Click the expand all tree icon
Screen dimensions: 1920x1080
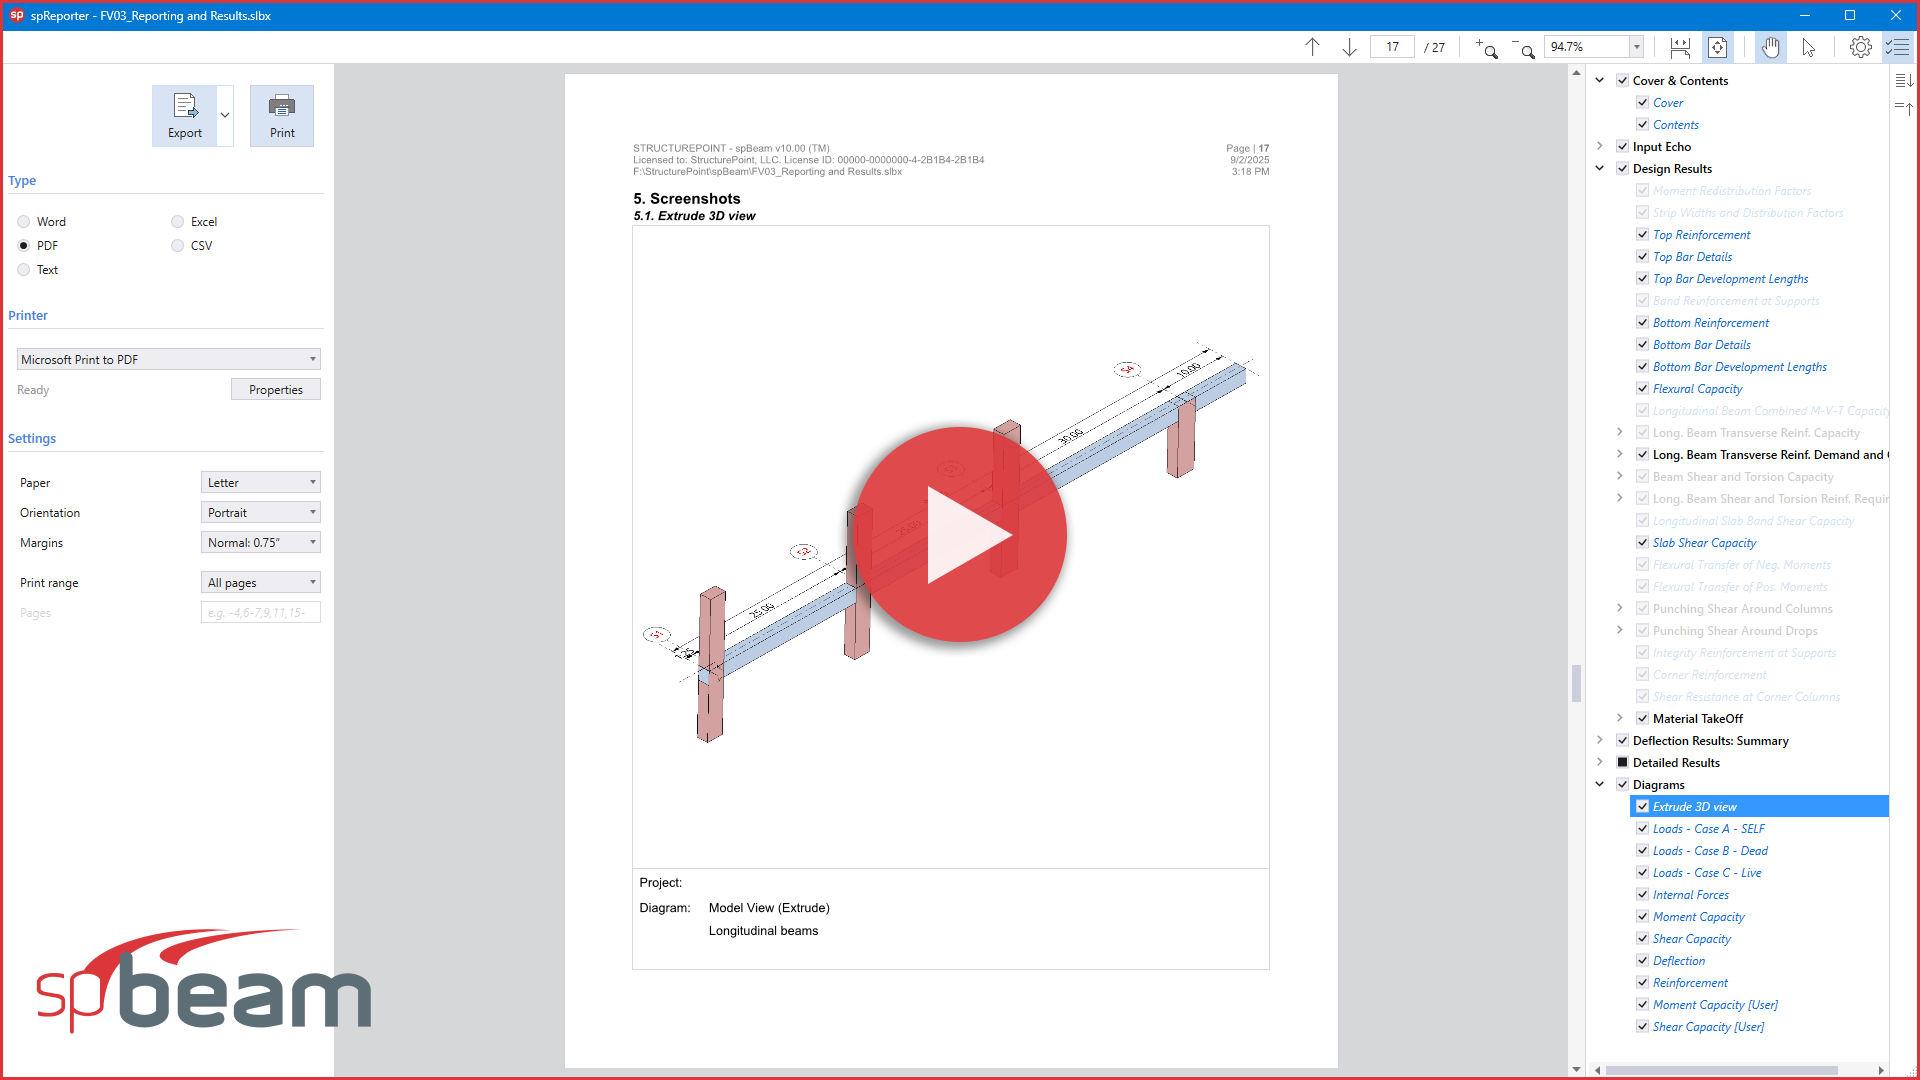pyautogui.click(x=1904, y=81)
